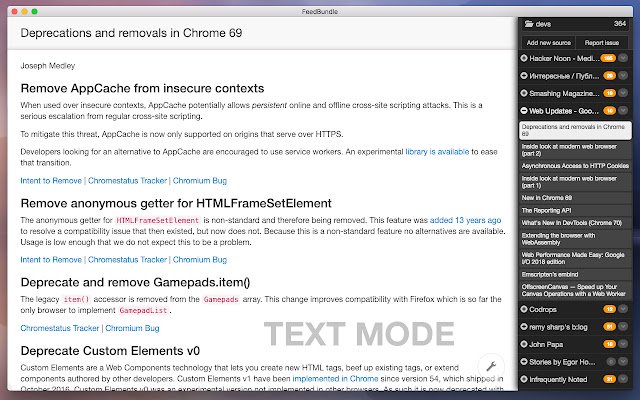
Task: Click Smashing Magazine's orange unread badge
Action: [x=609, y=93]
